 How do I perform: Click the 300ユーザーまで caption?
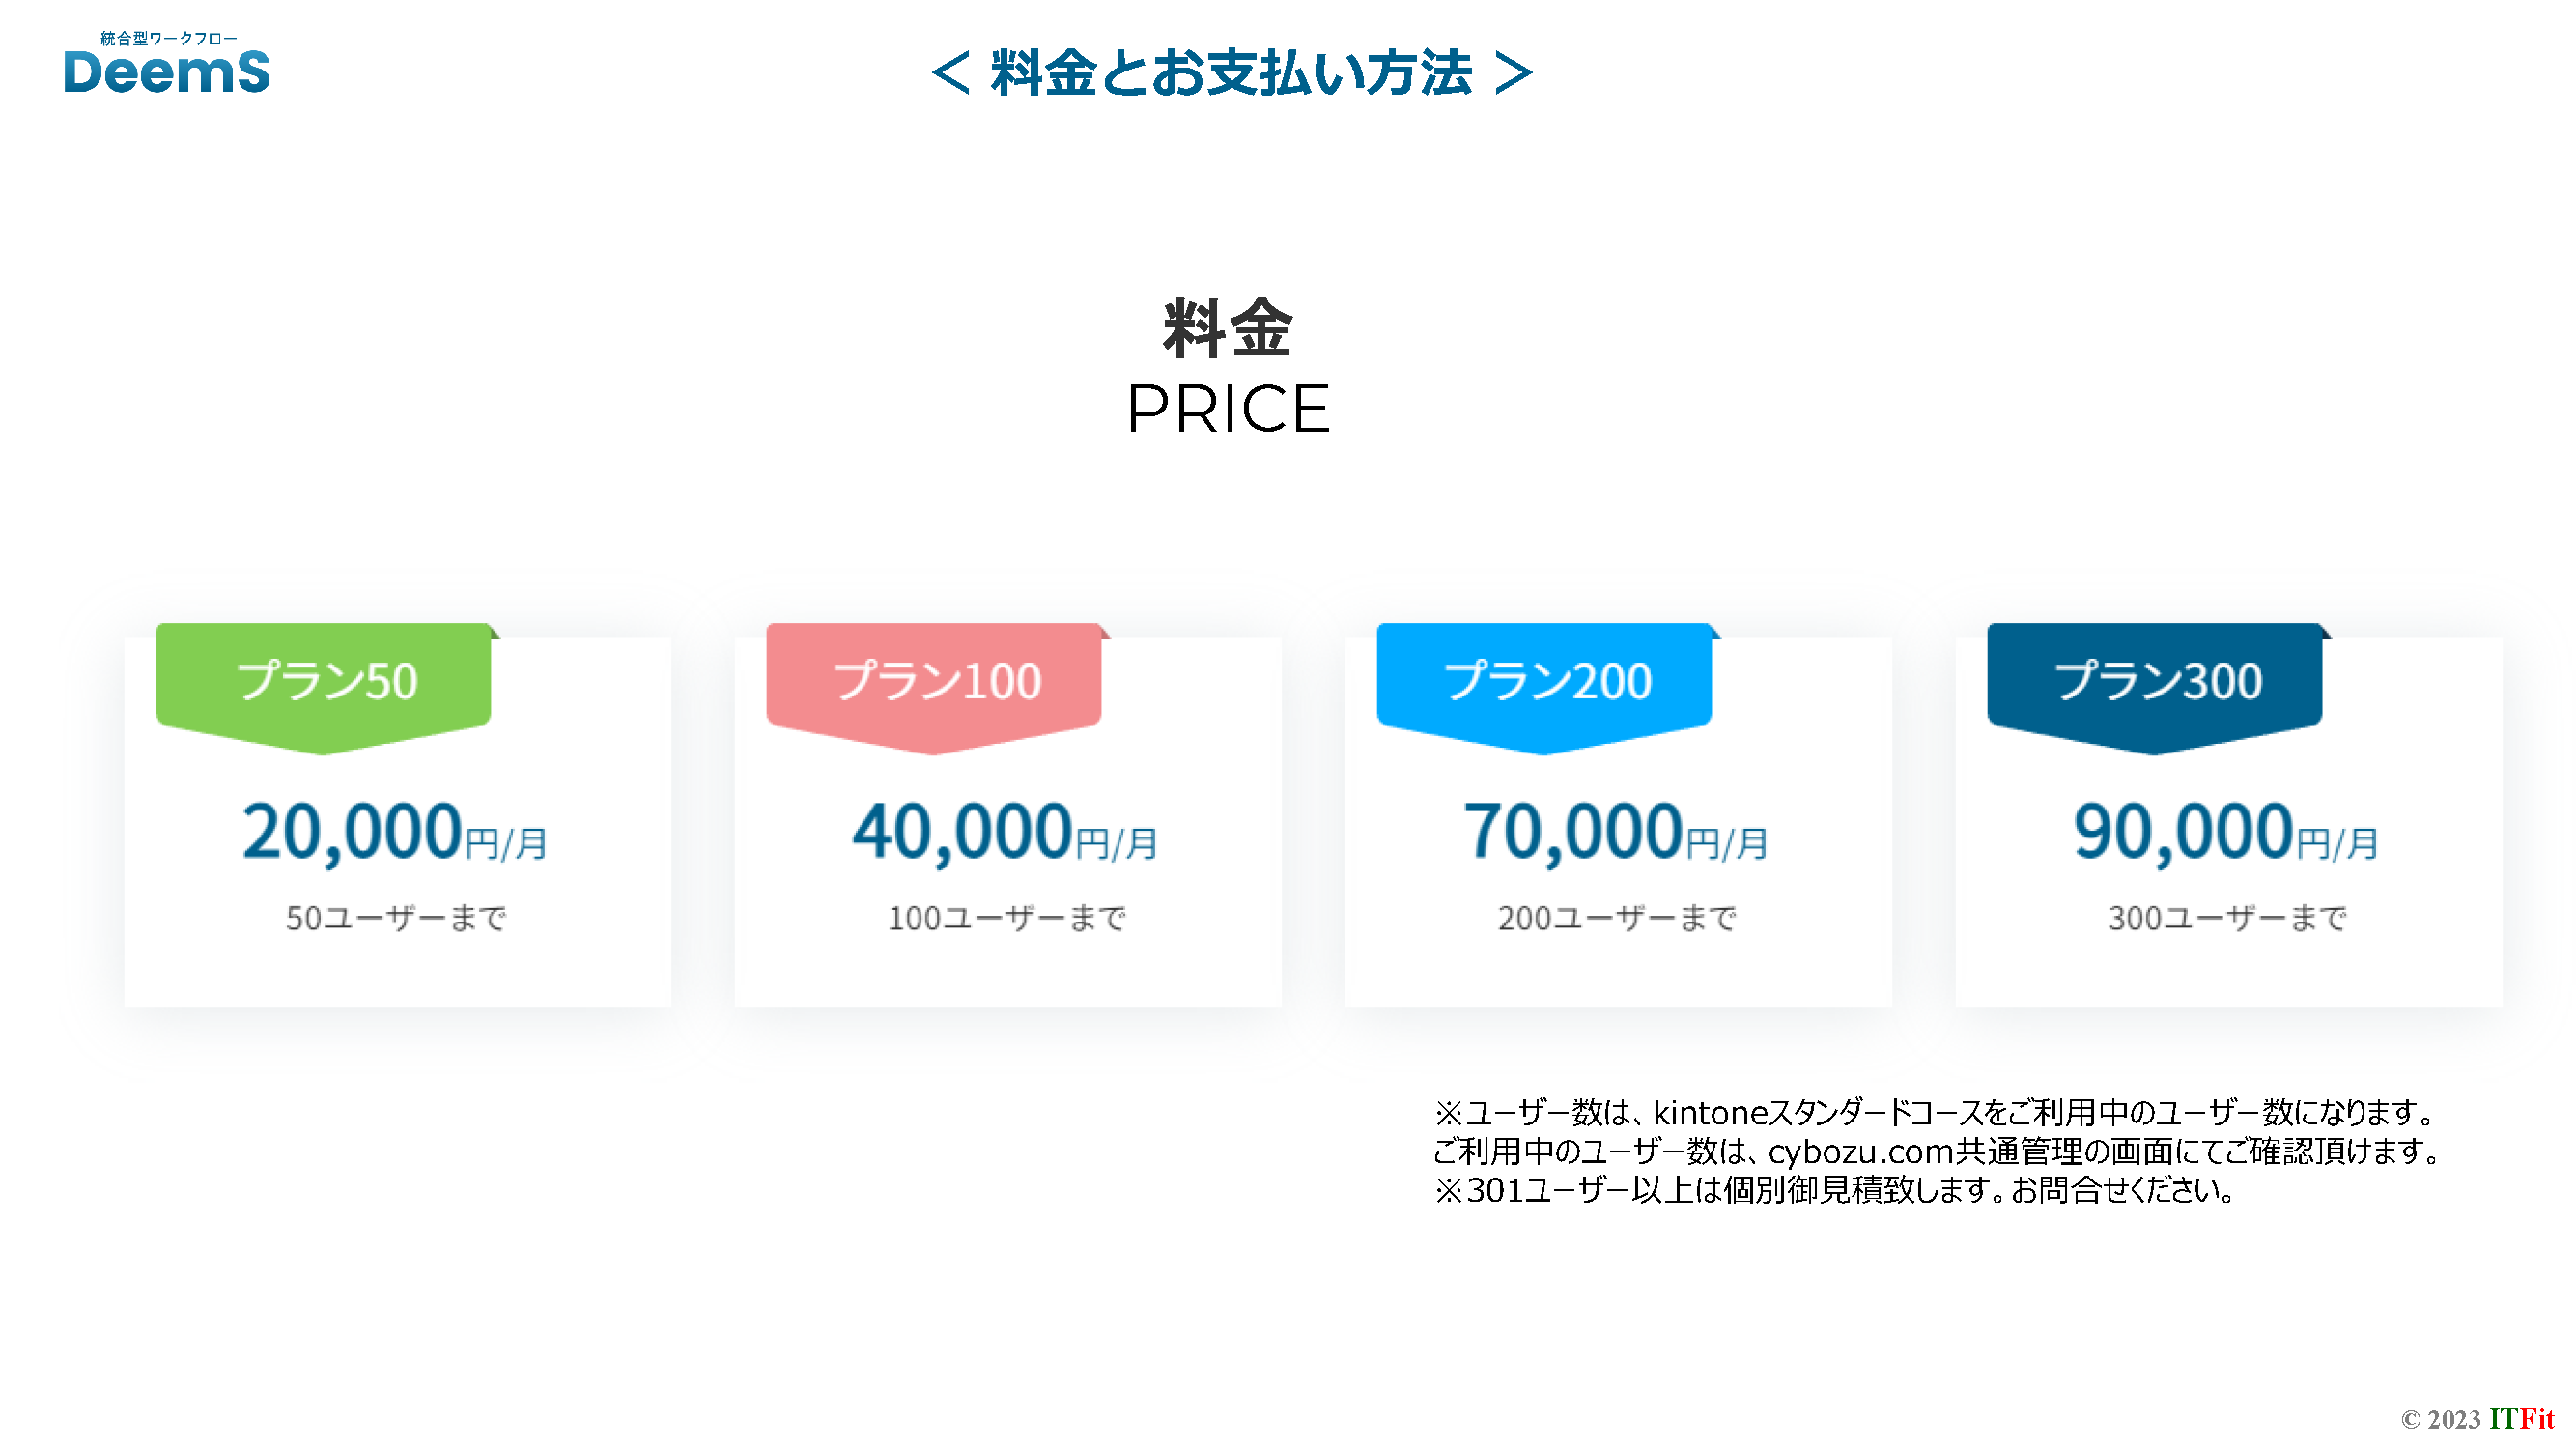tap(2228, 918)
